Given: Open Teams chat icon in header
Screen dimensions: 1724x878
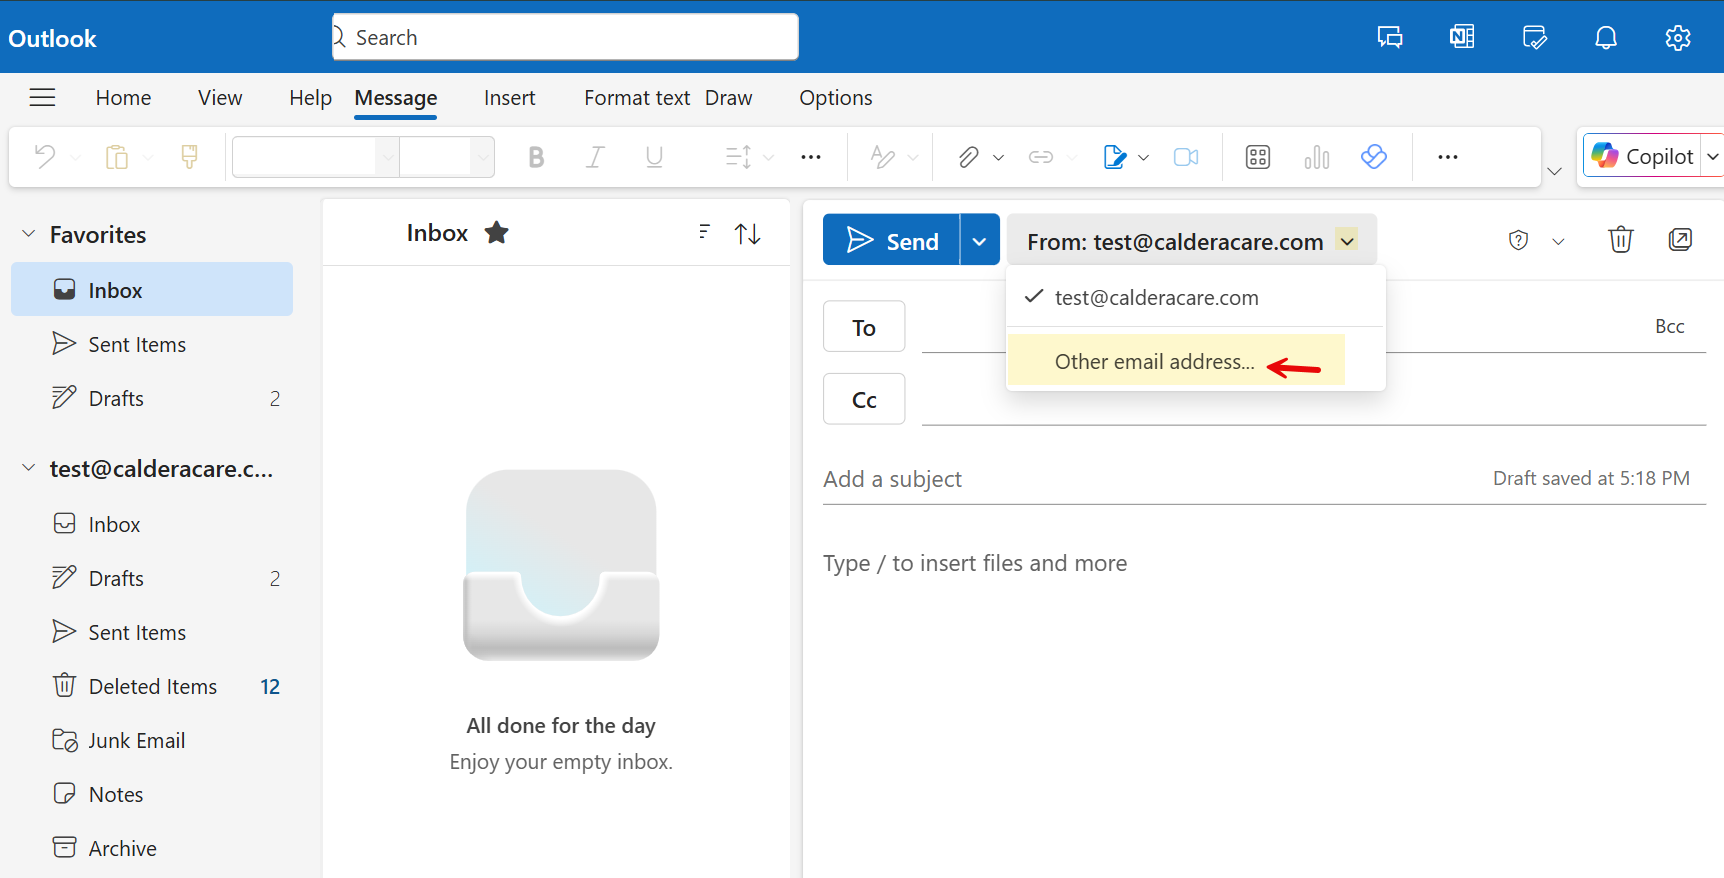Looking at the screenshot, I should [x=1390, y=38].
